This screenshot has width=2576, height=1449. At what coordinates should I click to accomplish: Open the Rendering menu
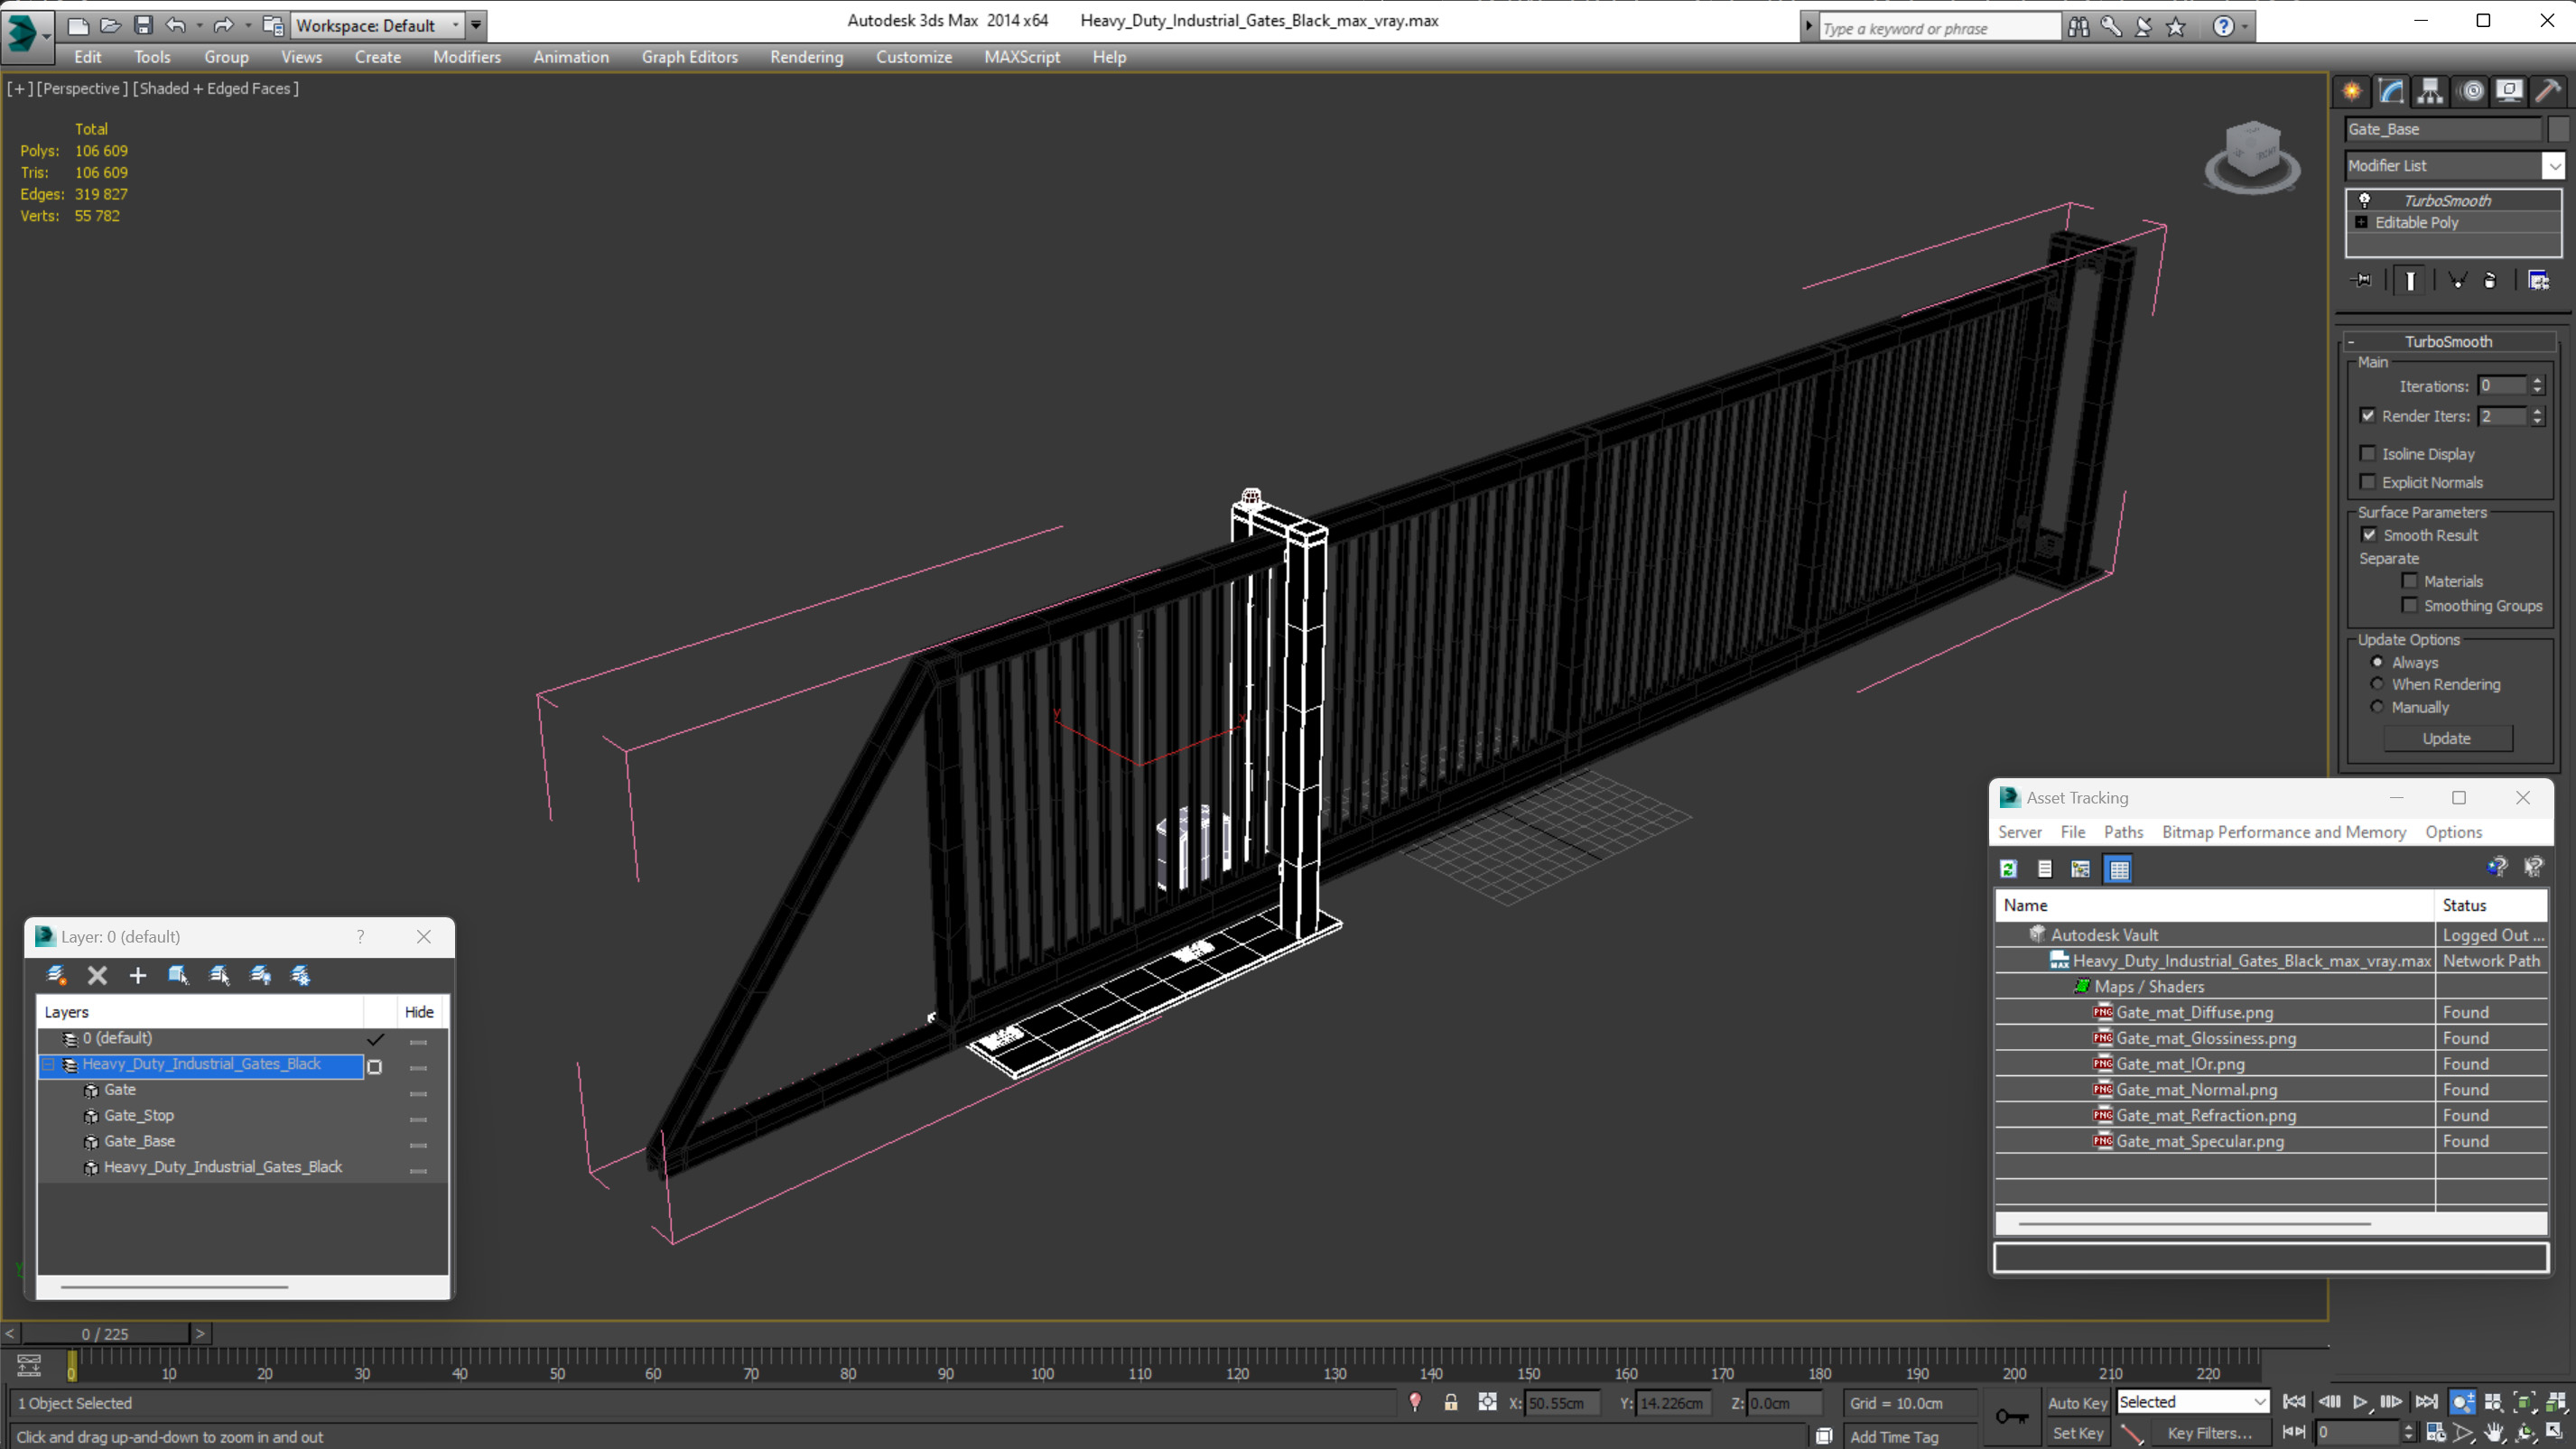tap(805, 55)
